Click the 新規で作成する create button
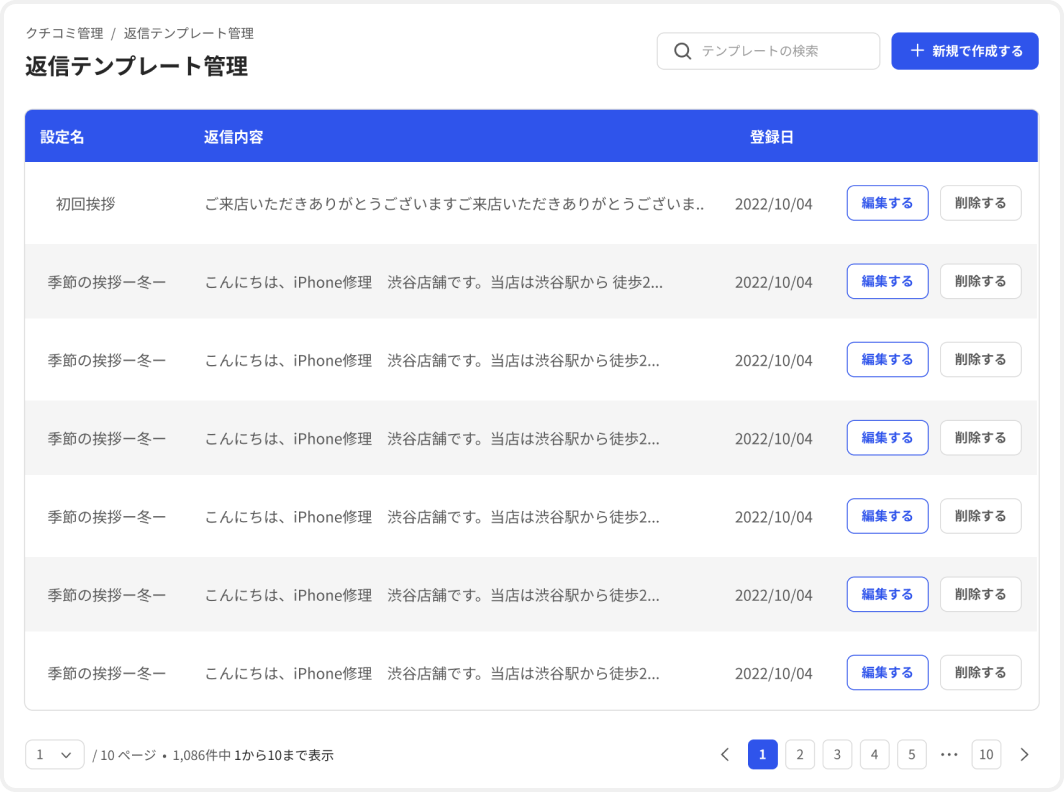 tap(964, 50)
